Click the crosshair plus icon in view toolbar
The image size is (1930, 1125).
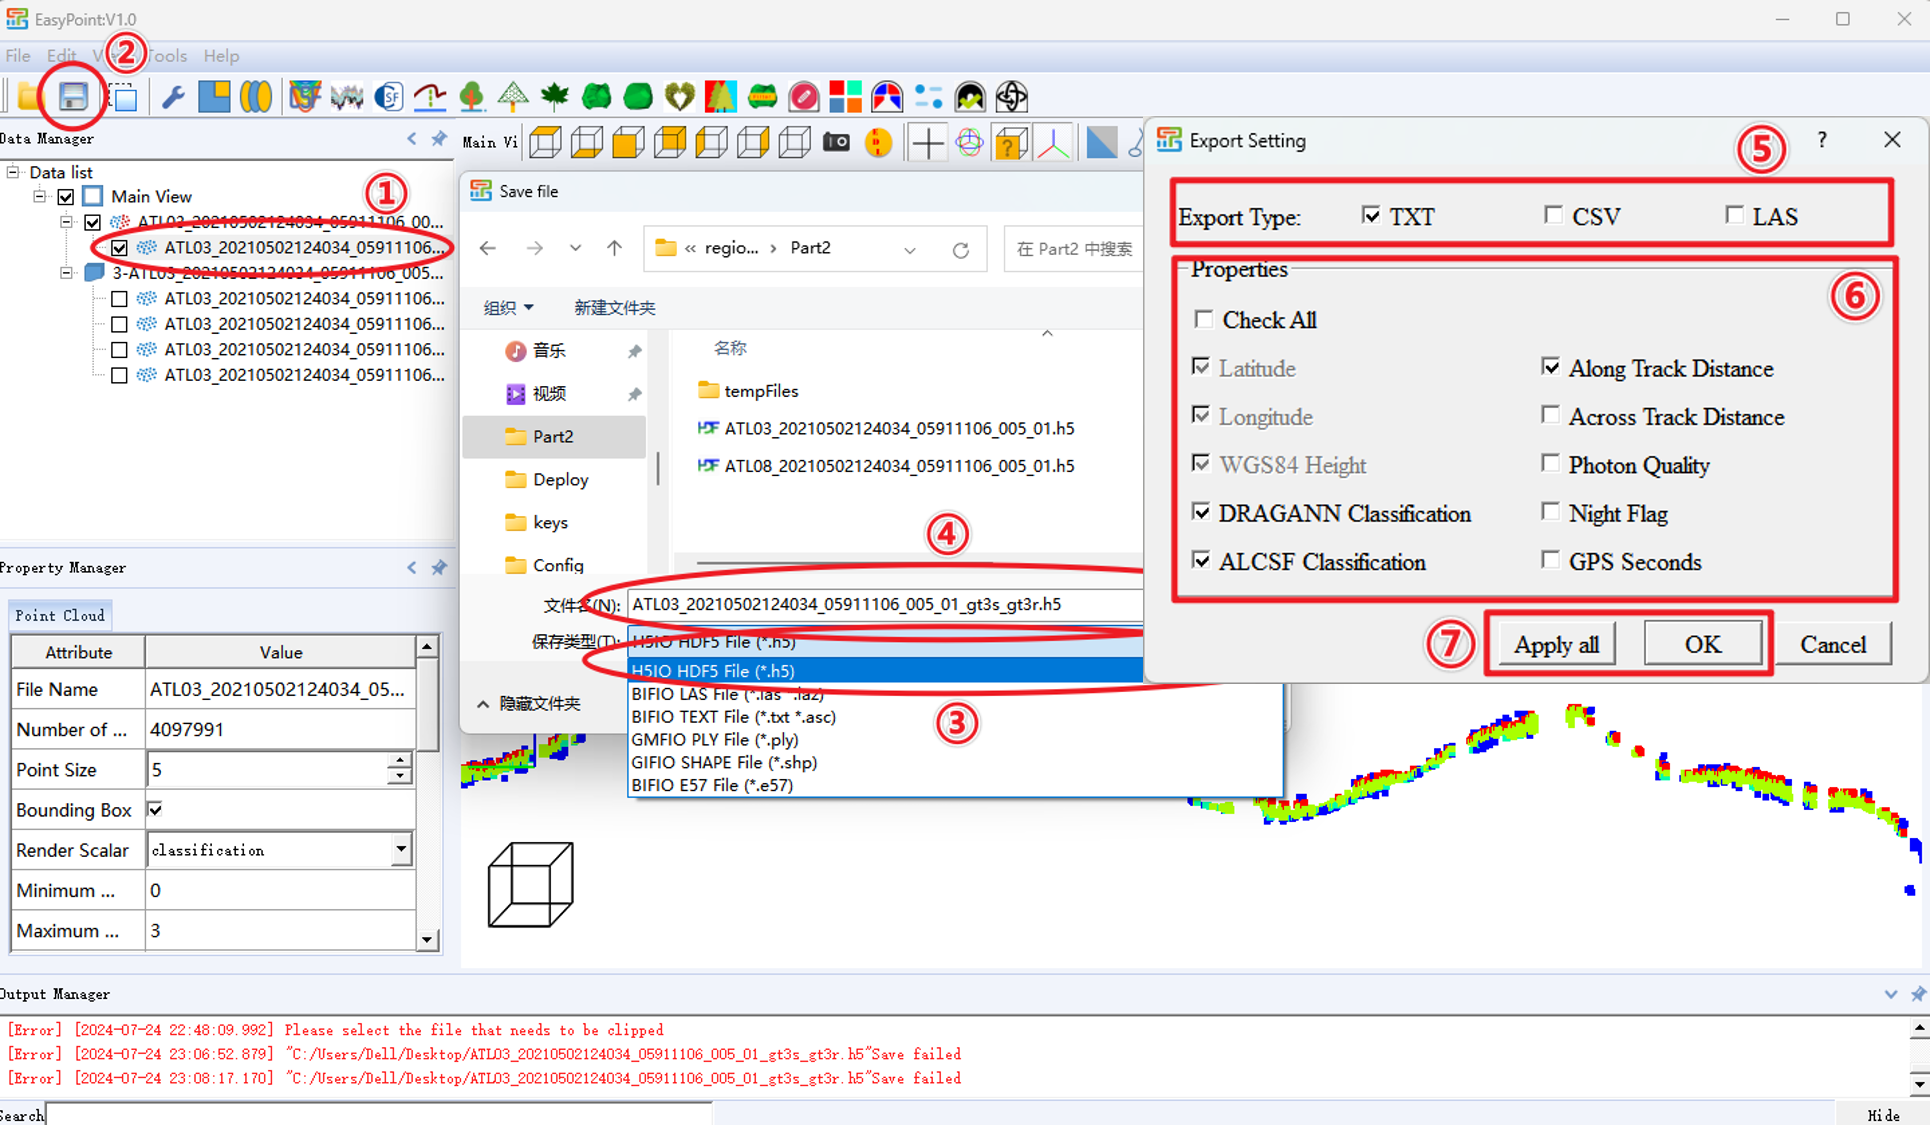[x=927, y=143]
